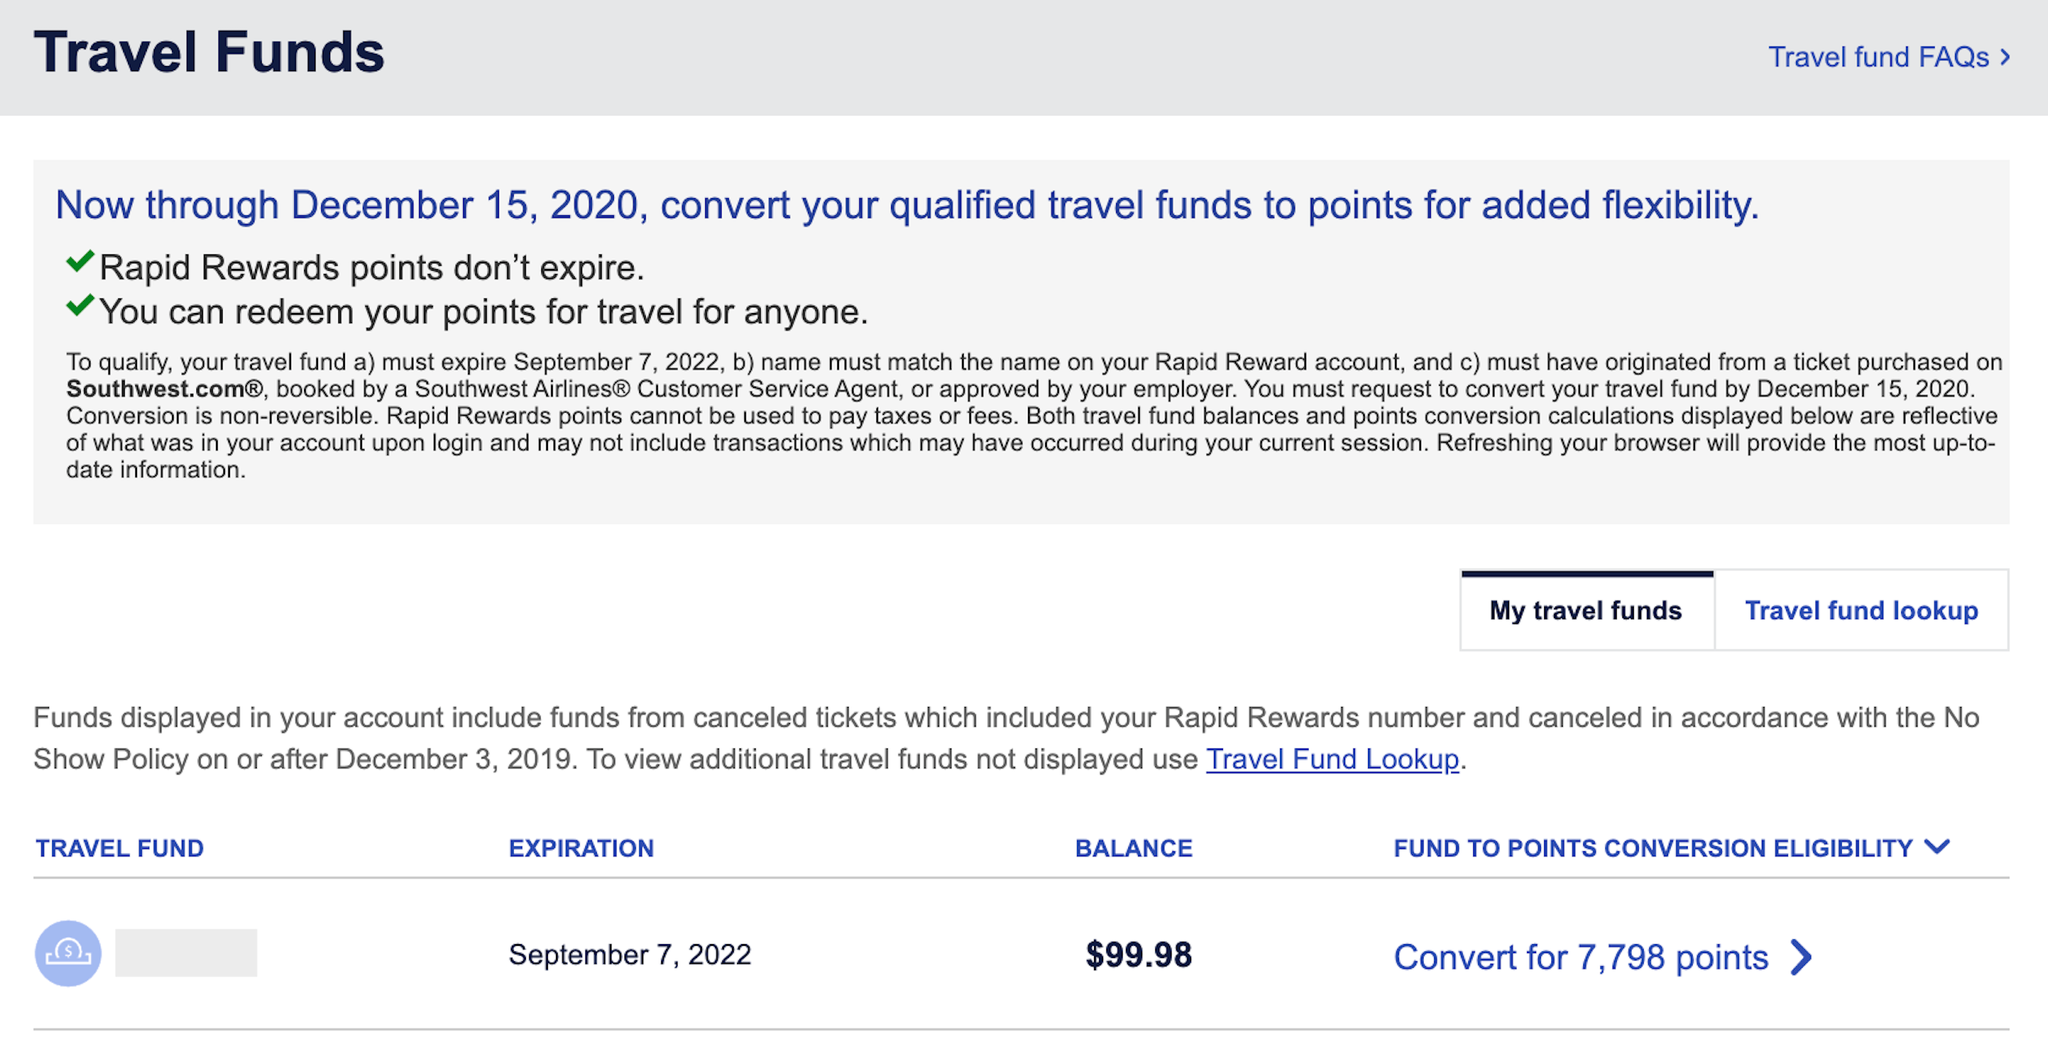Toggle sorting on the EXPIRATION column
2048x1042 pixels.
[x=582, y=847]
